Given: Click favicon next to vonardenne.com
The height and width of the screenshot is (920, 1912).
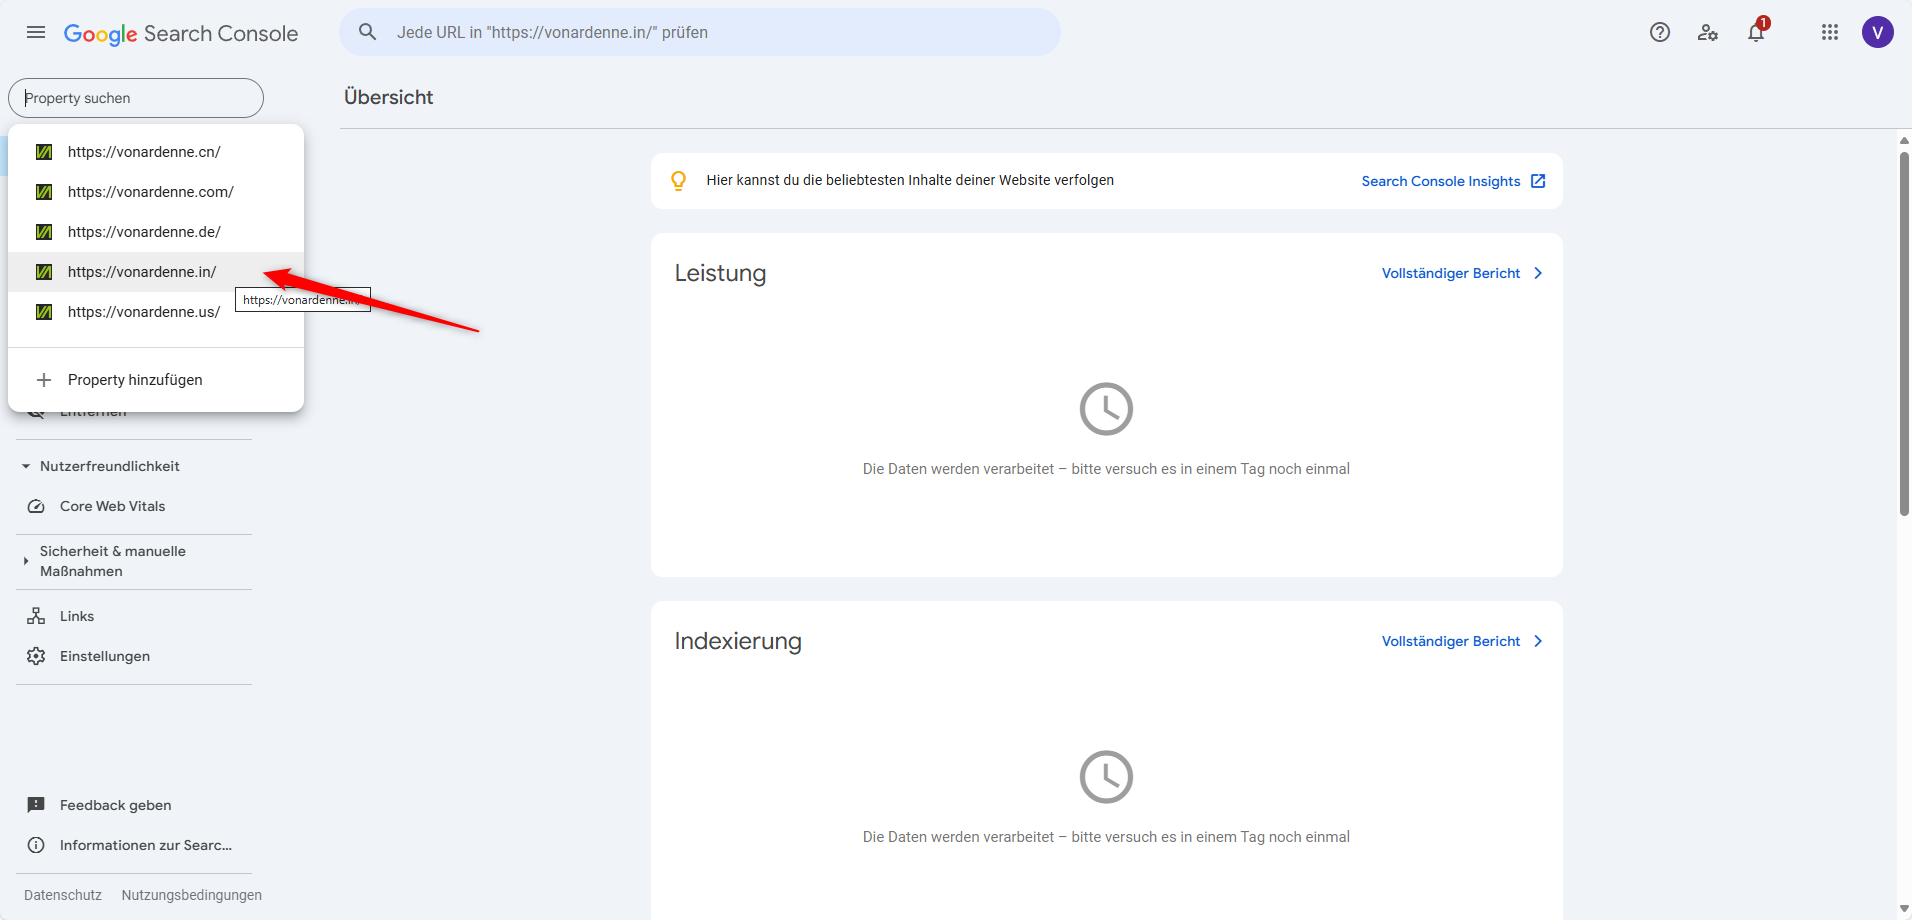Looking at the screenshot, I should coord(44,192).
